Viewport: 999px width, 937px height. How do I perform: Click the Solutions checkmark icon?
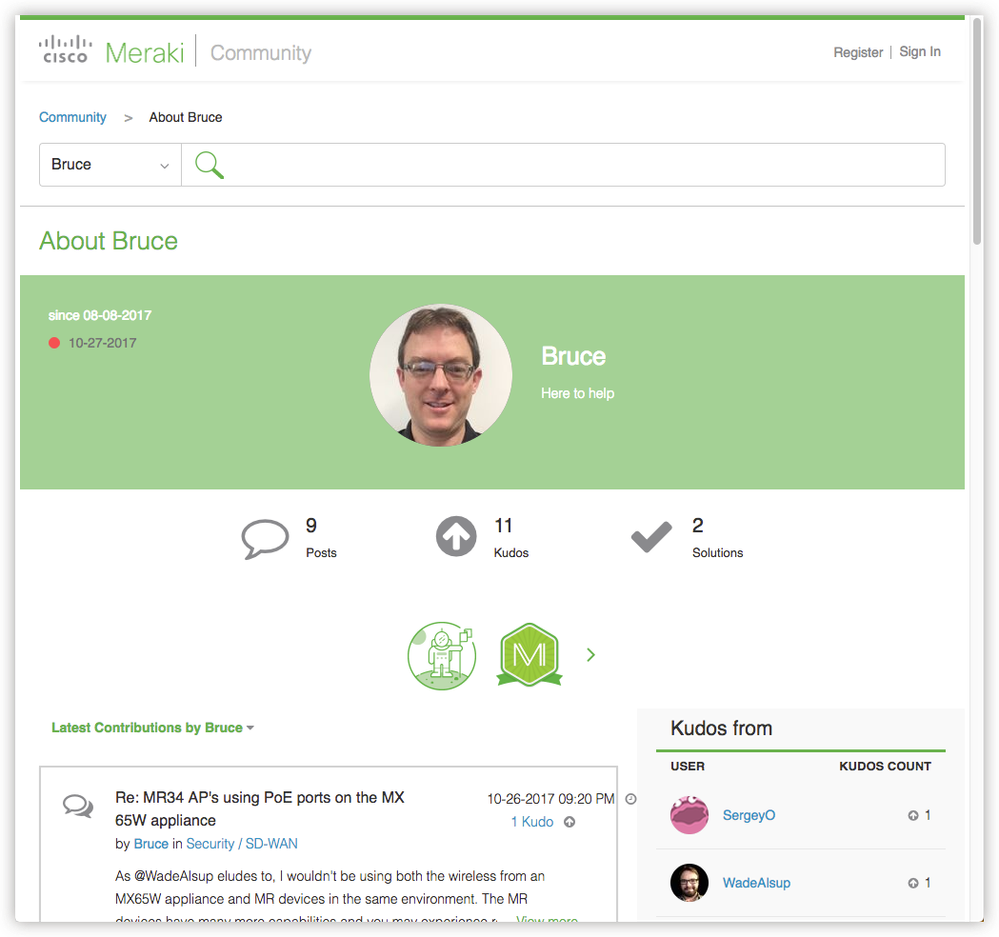(x=651, y=538)
